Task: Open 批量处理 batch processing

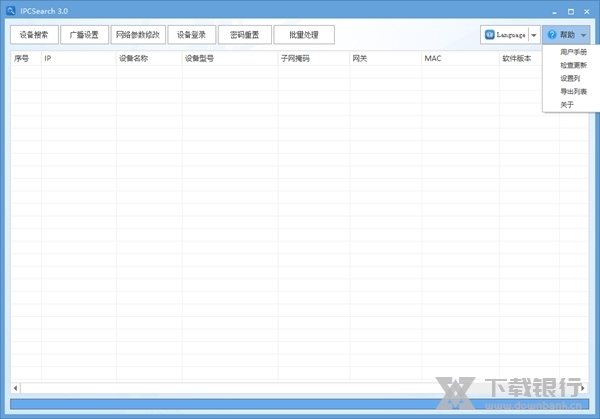Action: [304, 35]
